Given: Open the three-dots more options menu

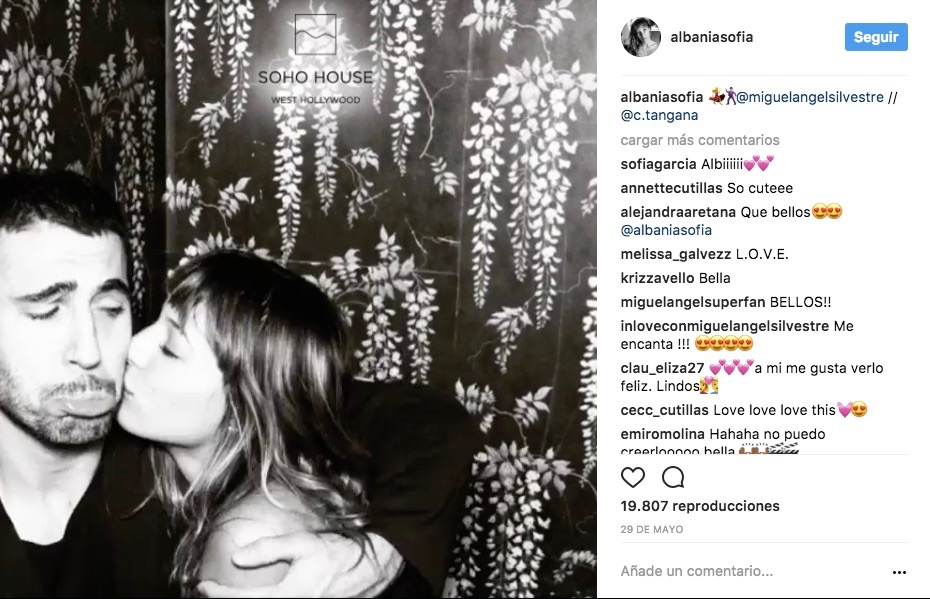Looking at the screenshot, I should point(899,572).
